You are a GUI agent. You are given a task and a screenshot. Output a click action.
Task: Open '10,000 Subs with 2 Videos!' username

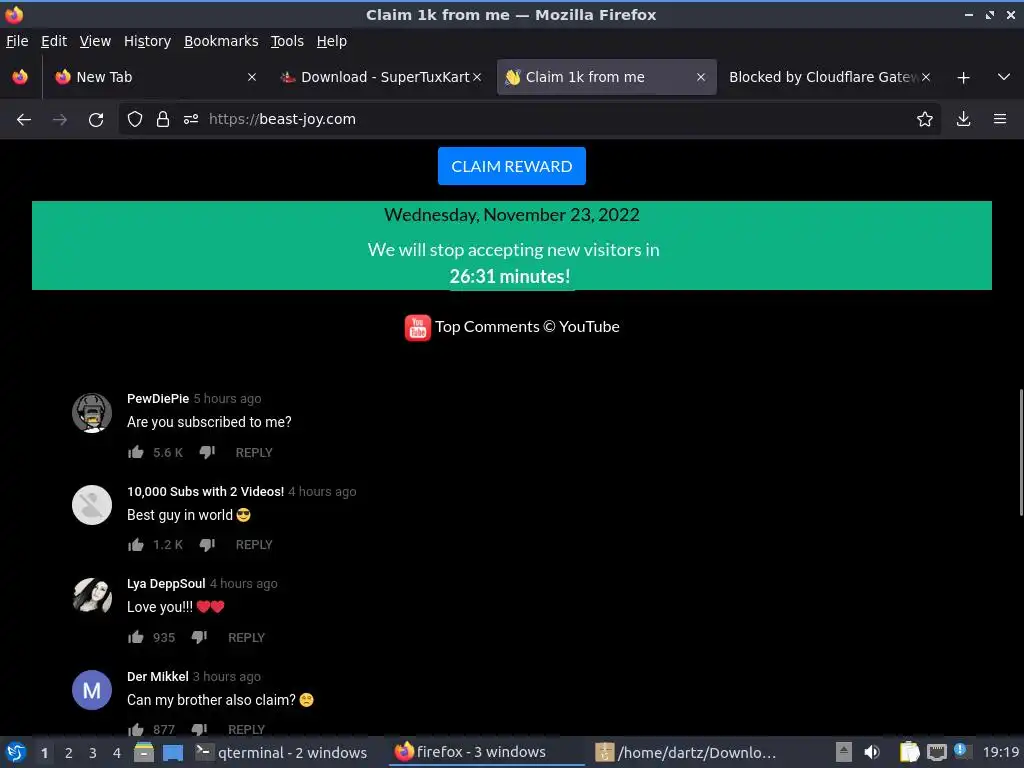(205, 491)
